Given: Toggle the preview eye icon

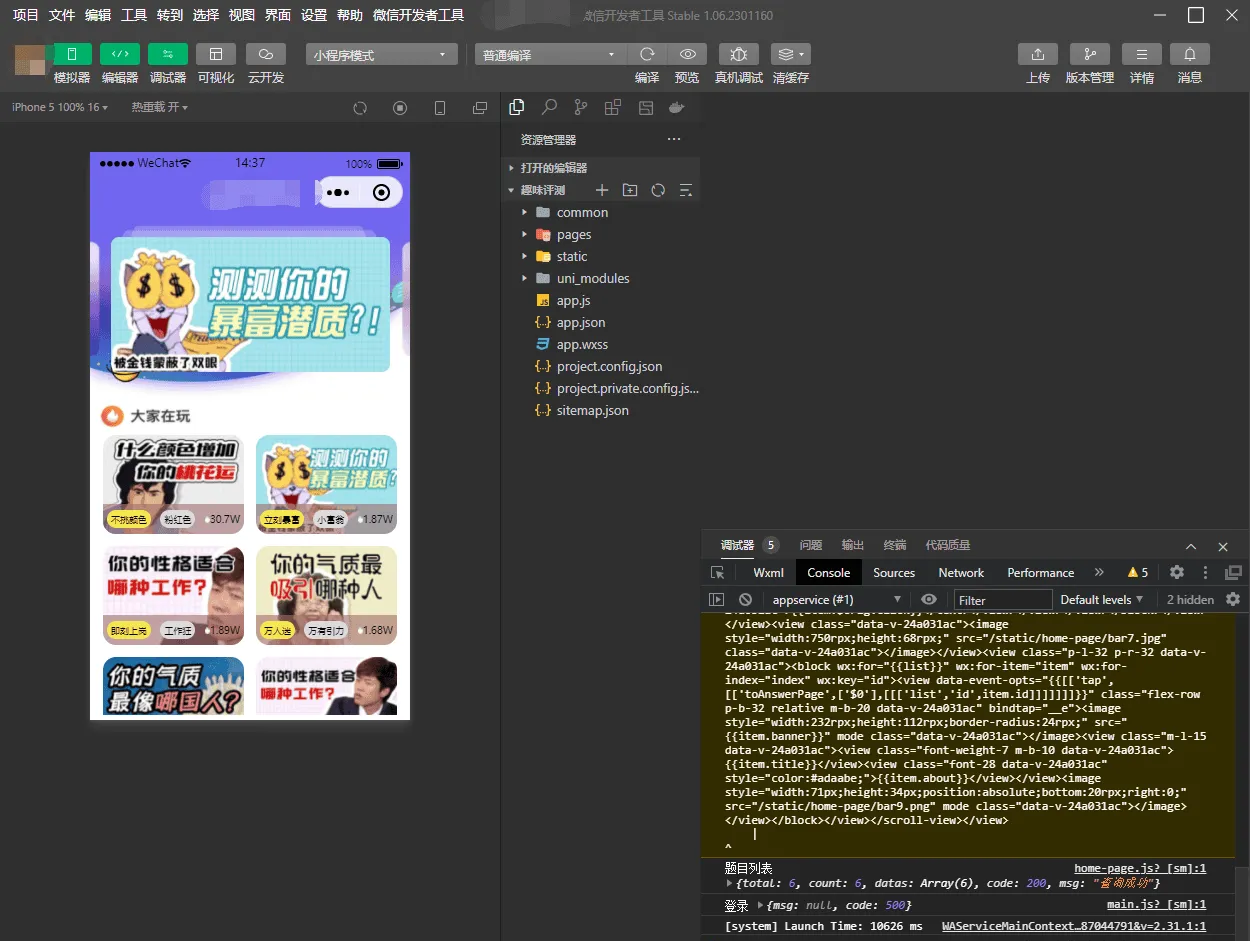Looking at the screenshot, I should tap(687, 54).
